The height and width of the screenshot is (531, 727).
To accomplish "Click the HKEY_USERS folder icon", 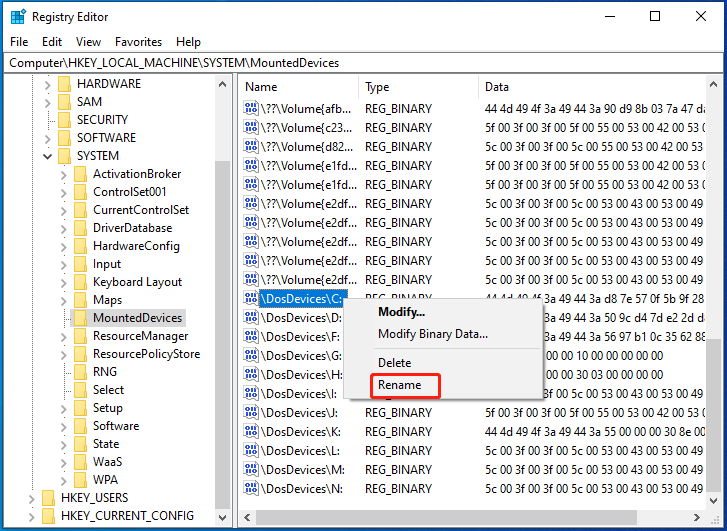I will [49, 498].
